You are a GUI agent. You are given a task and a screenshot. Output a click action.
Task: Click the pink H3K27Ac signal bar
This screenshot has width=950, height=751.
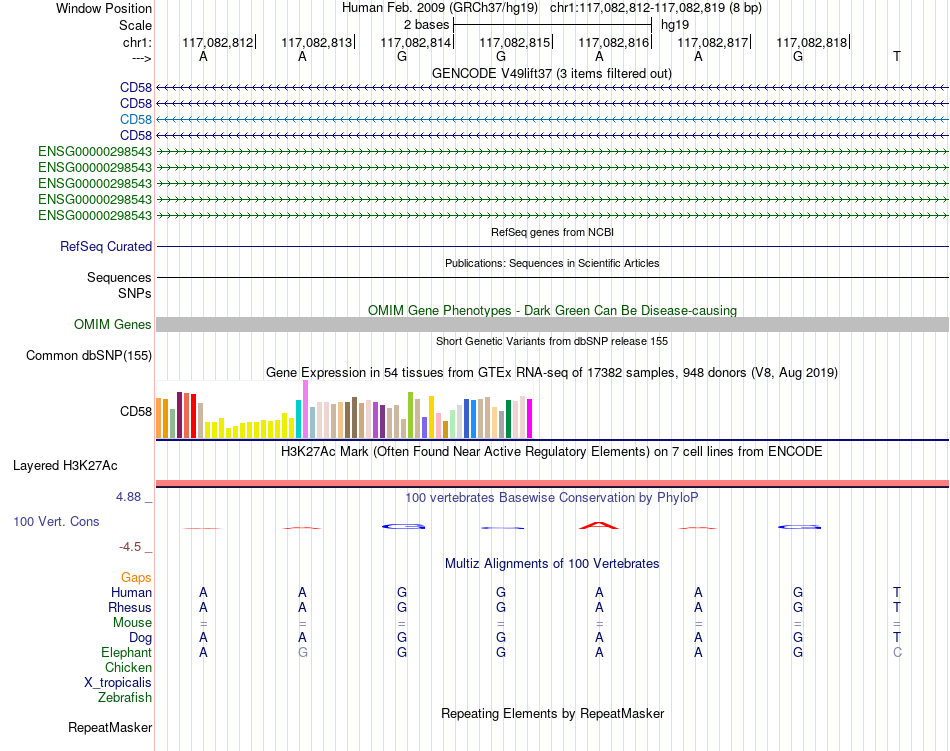[x=552, y=483]
